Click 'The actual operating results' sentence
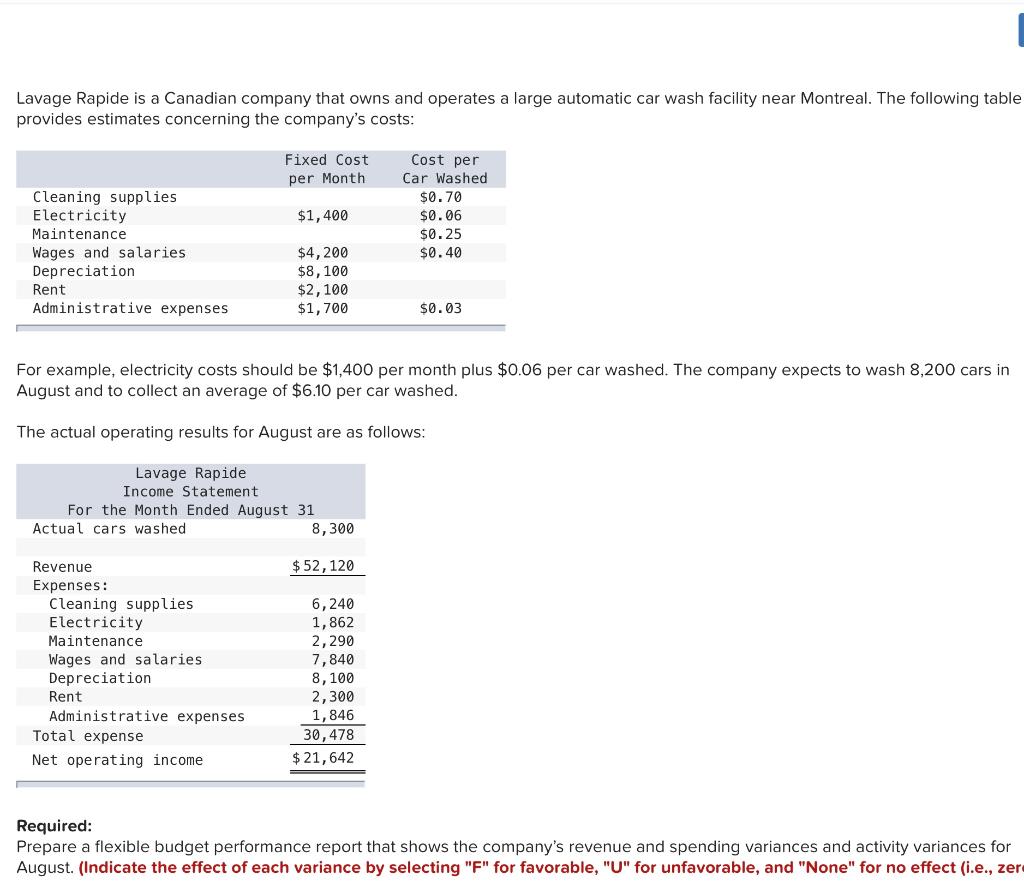The height and width of the screenshot is (881, 1024). click(221, 432)
